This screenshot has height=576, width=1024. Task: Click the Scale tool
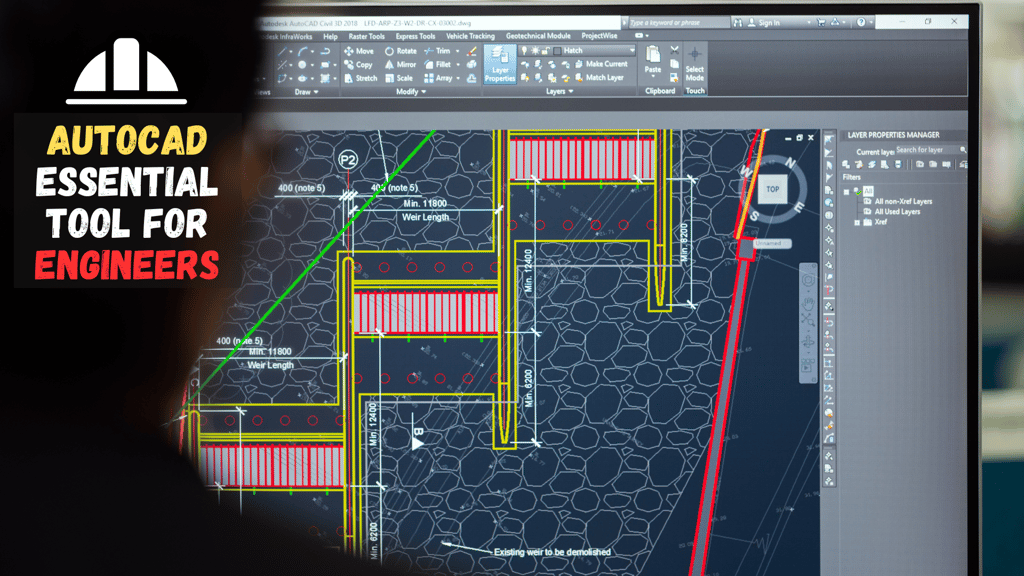398,78
